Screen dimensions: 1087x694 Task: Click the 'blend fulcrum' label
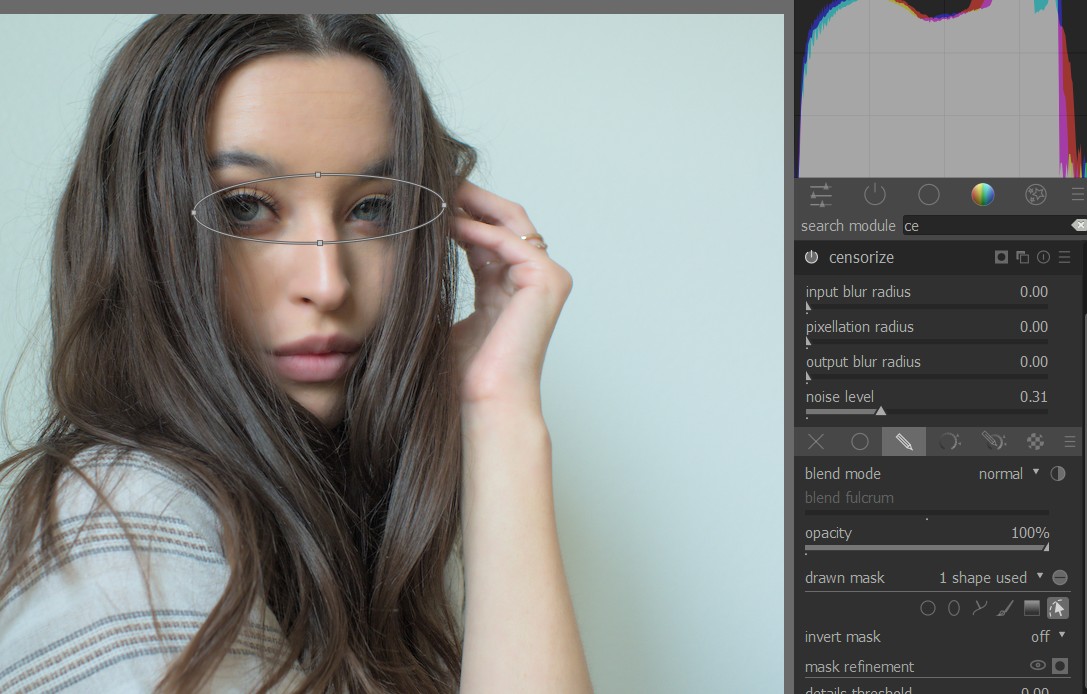coord(849,498)
